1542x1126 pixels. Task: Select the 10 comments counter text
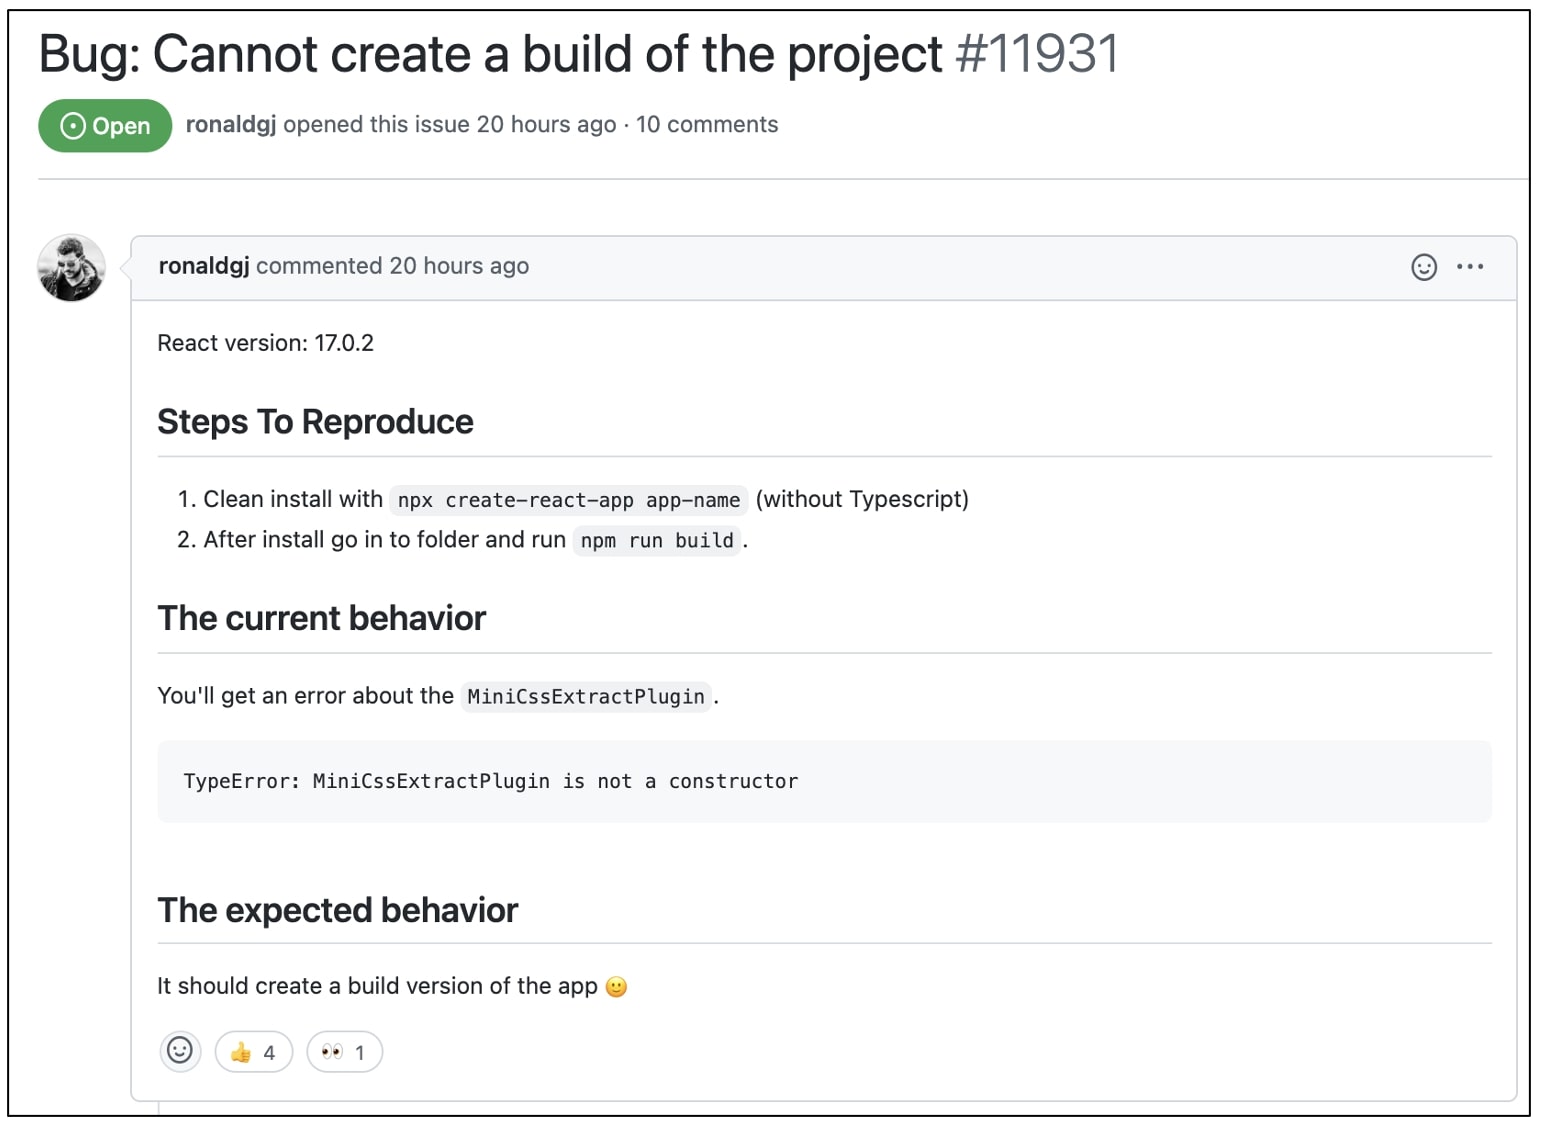coord(707,124)
